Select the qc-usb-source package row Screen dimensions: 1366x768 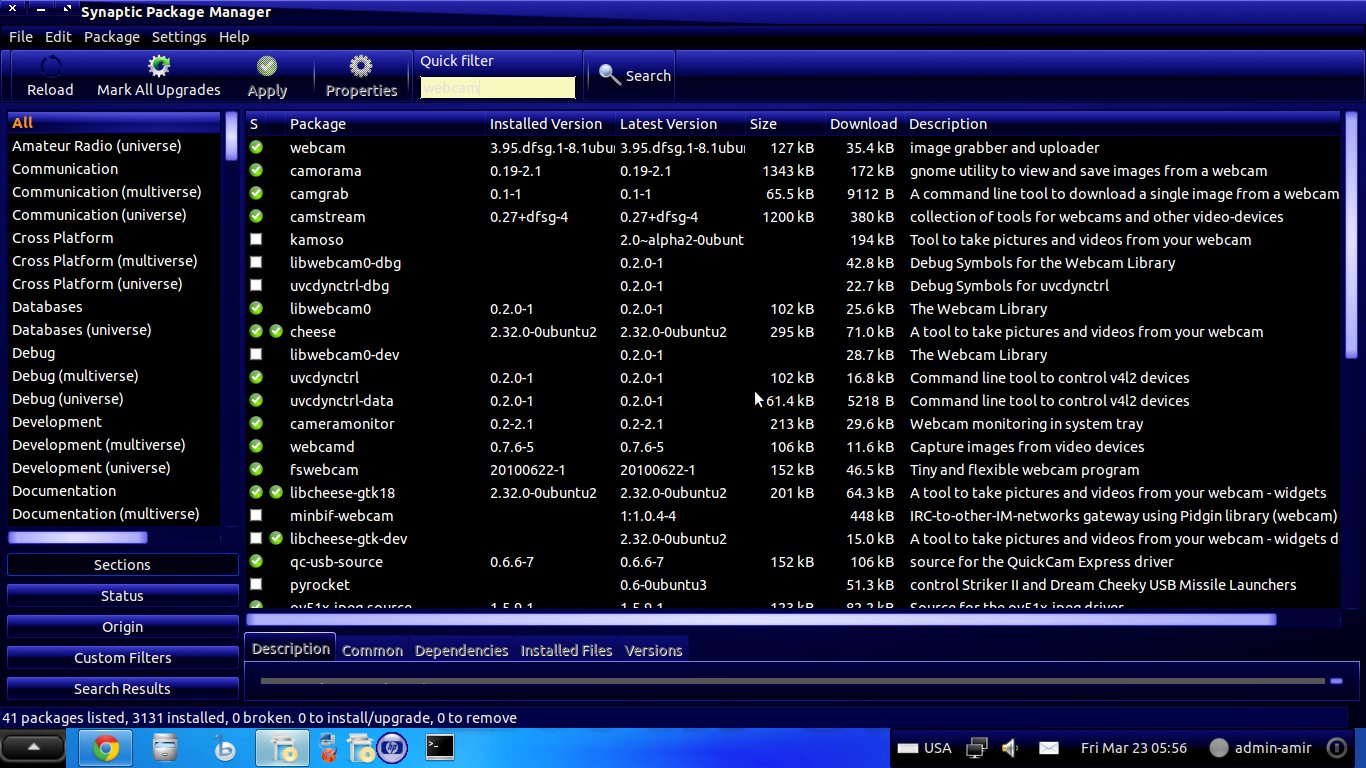[x=792, y=561]
